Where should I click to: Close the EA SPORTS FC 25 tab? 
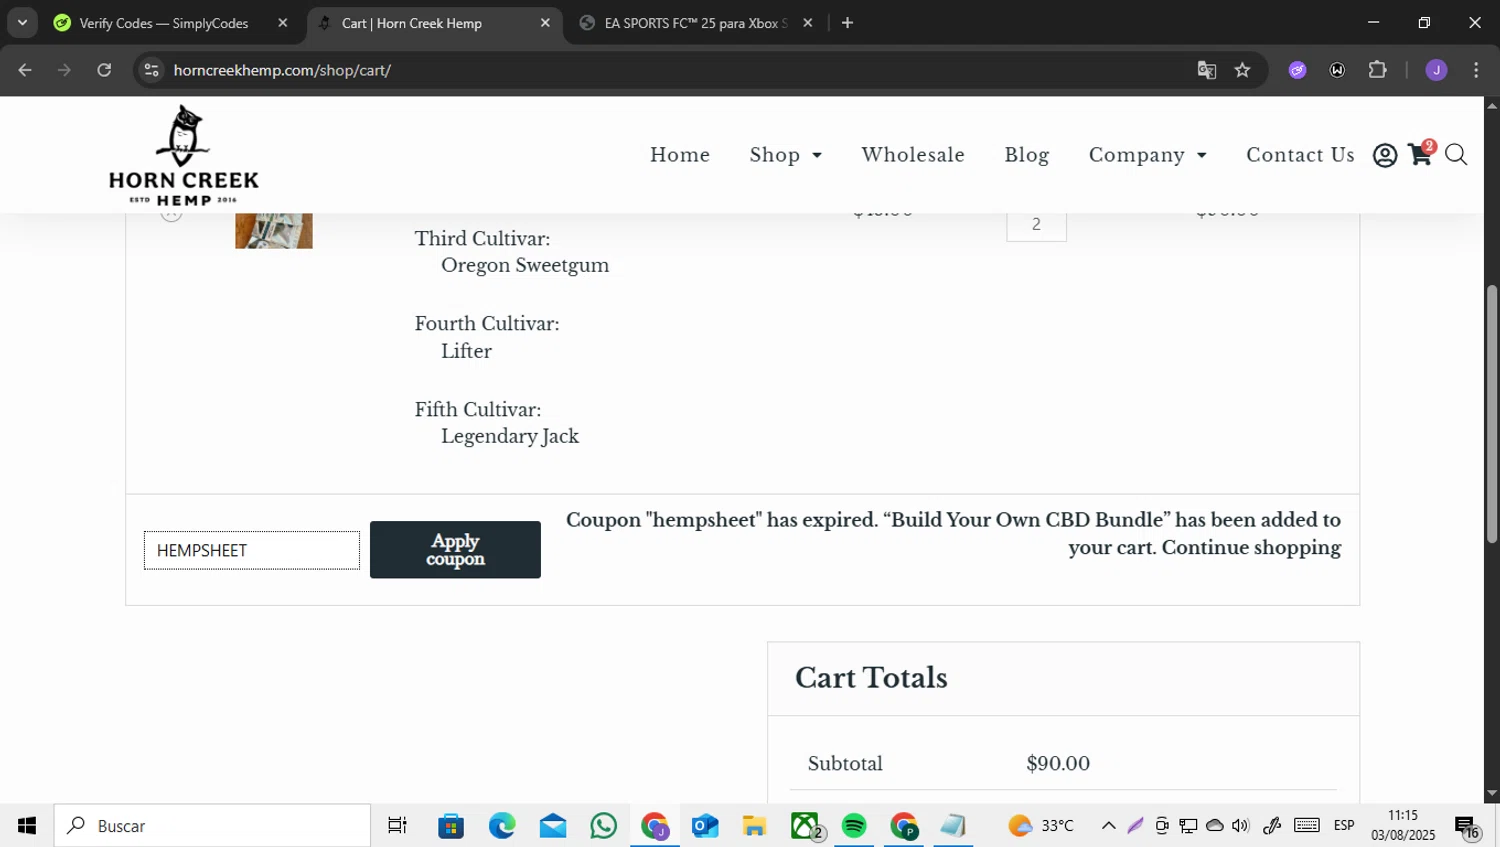(x=808, y=23)
